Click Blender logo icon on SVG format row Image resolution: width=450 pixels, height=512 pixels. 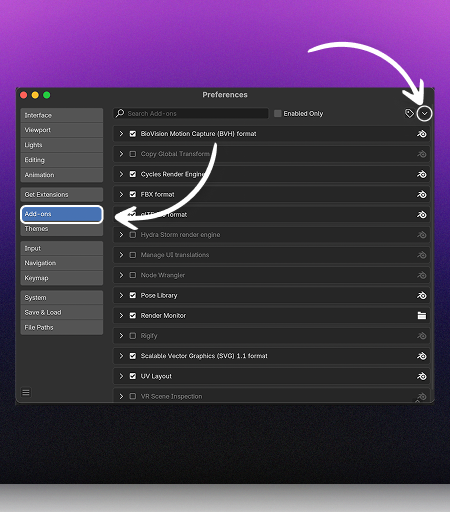point(422,356)
